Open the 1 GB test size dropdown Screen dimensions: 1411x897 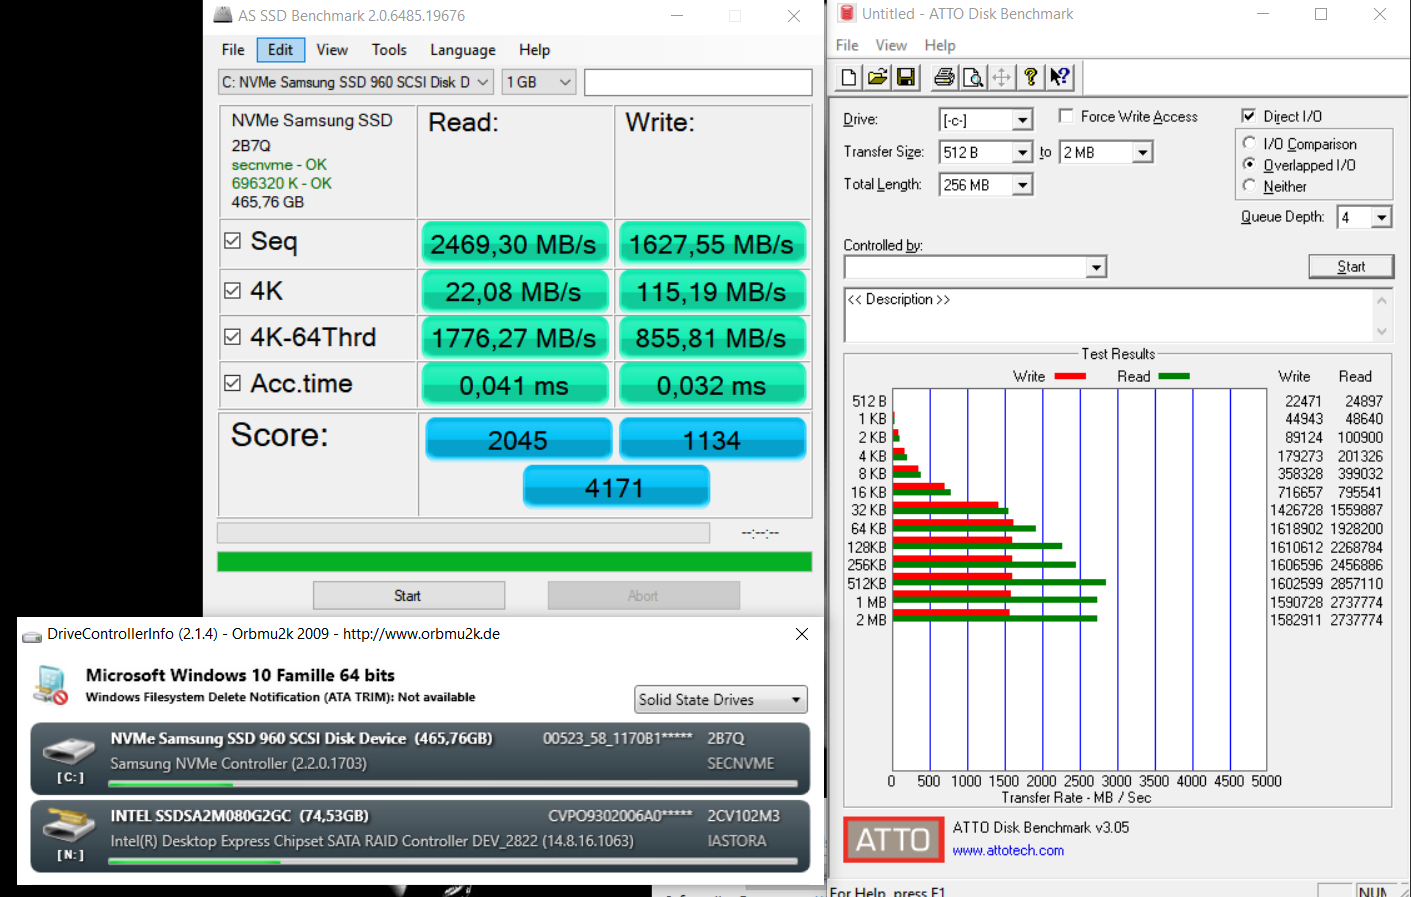click(x=539, y=82)
